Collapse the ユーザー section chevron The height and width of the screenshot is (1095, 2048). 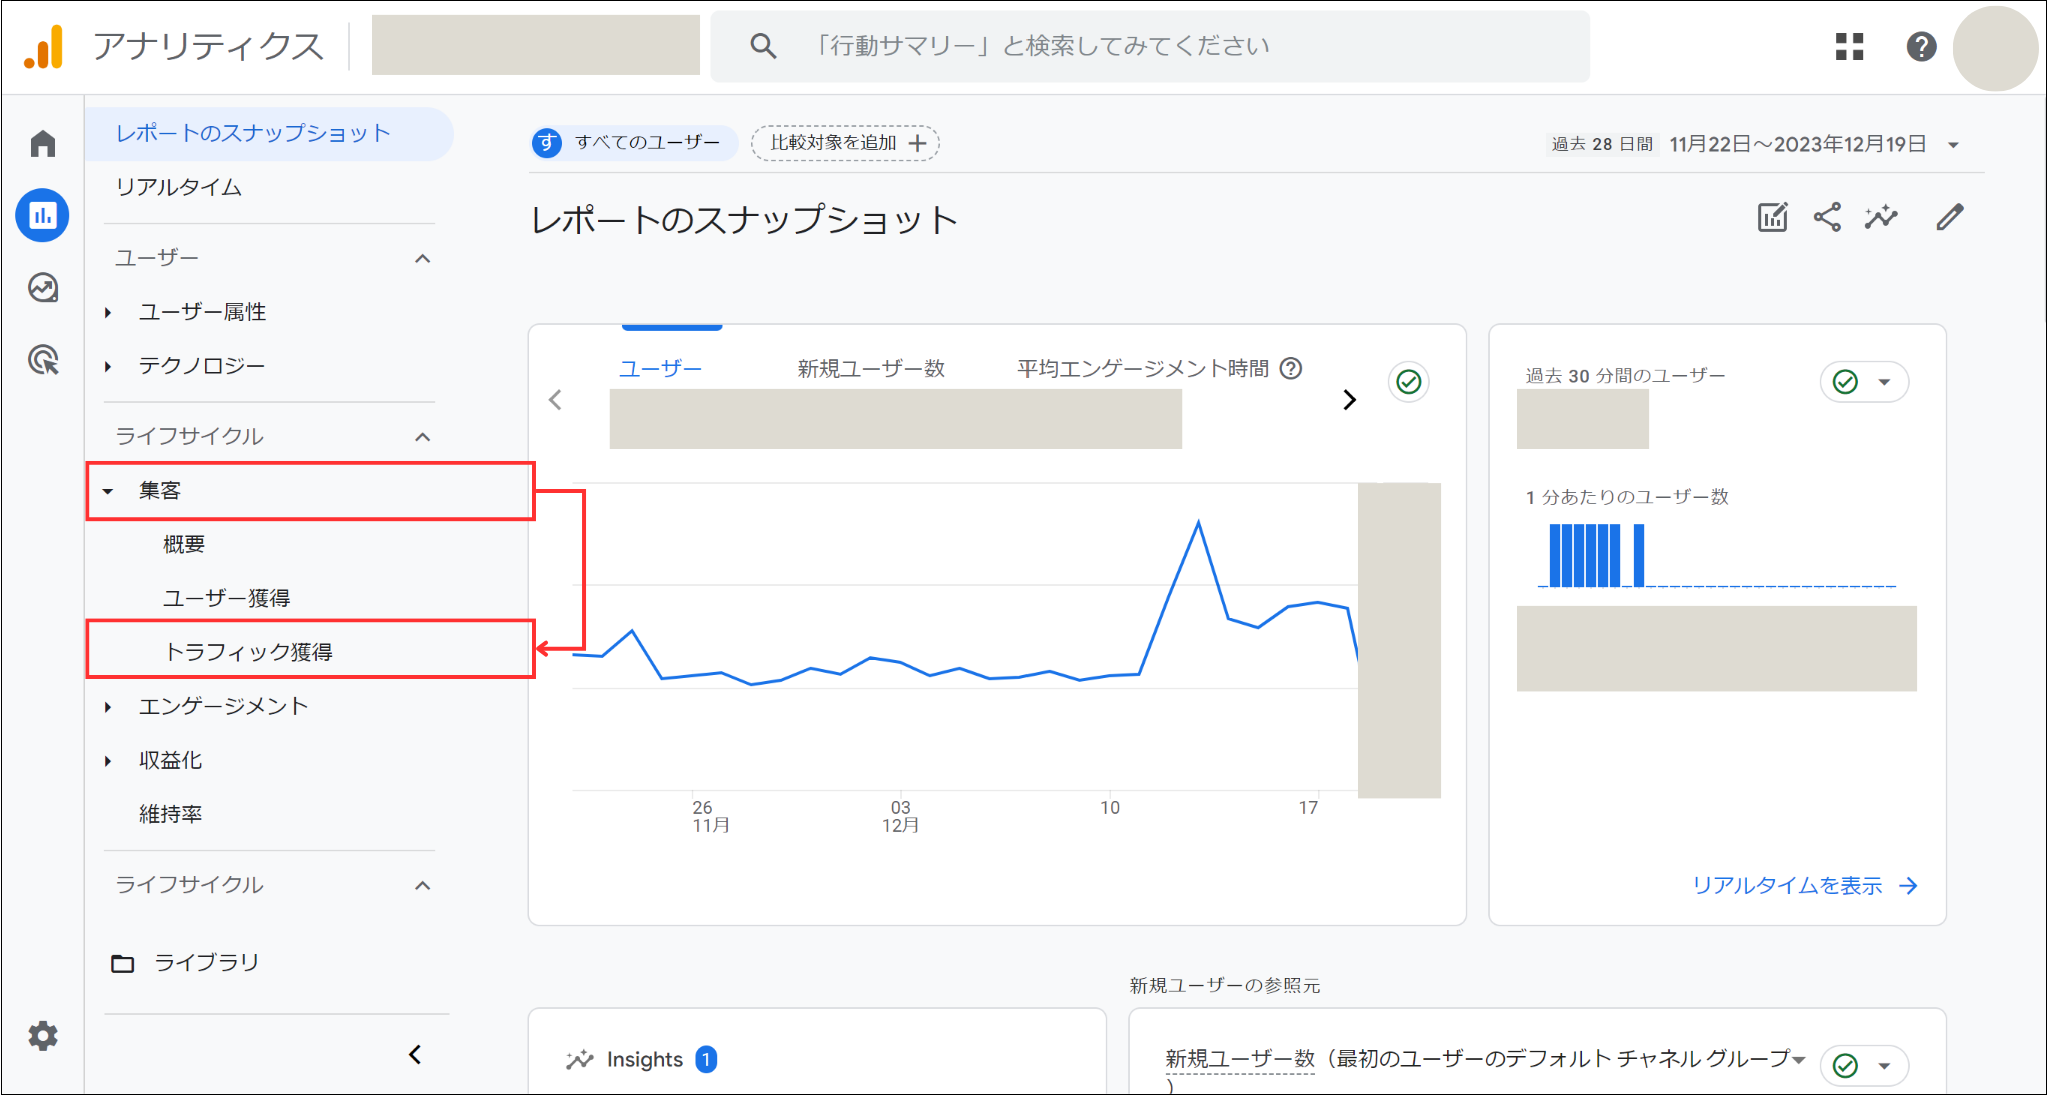pos(423,259)
